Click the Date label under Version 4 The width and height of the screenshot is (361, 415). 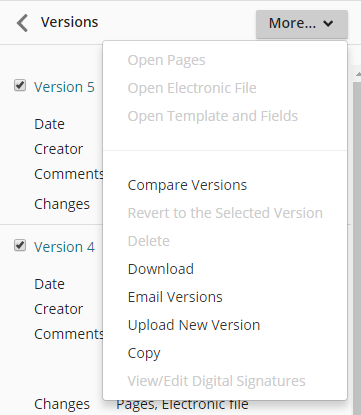(x=49, y=284)
